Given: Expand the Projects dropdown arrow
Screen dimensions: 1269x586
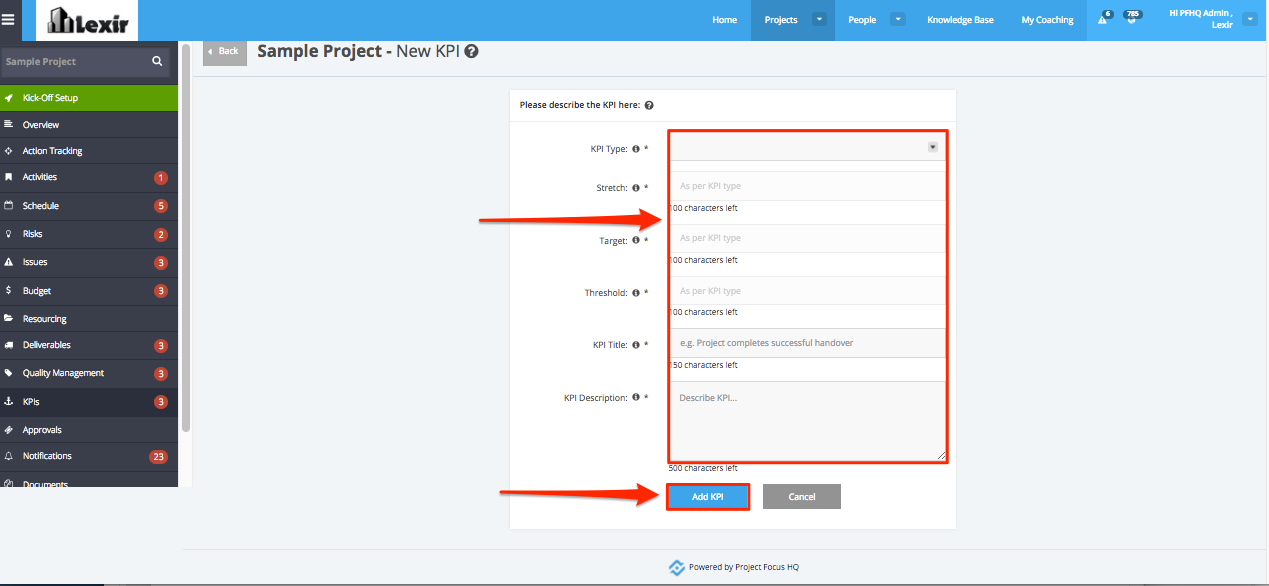Looking at the screenshot, I should pos(819,19).
